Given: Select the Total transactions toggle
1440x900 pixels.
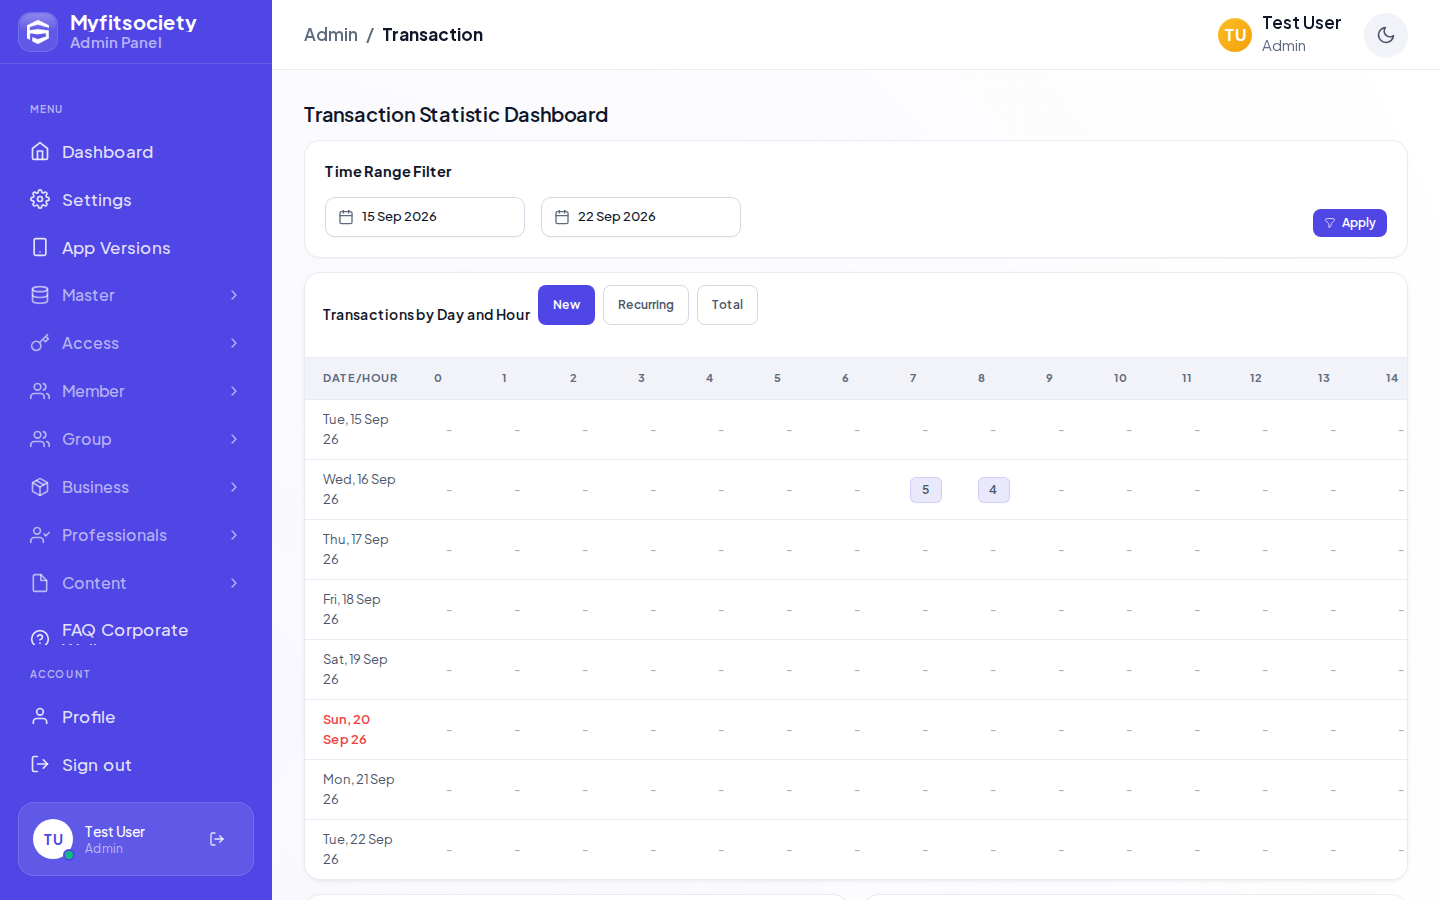Looking at the screenshot, I should point(727,305).
